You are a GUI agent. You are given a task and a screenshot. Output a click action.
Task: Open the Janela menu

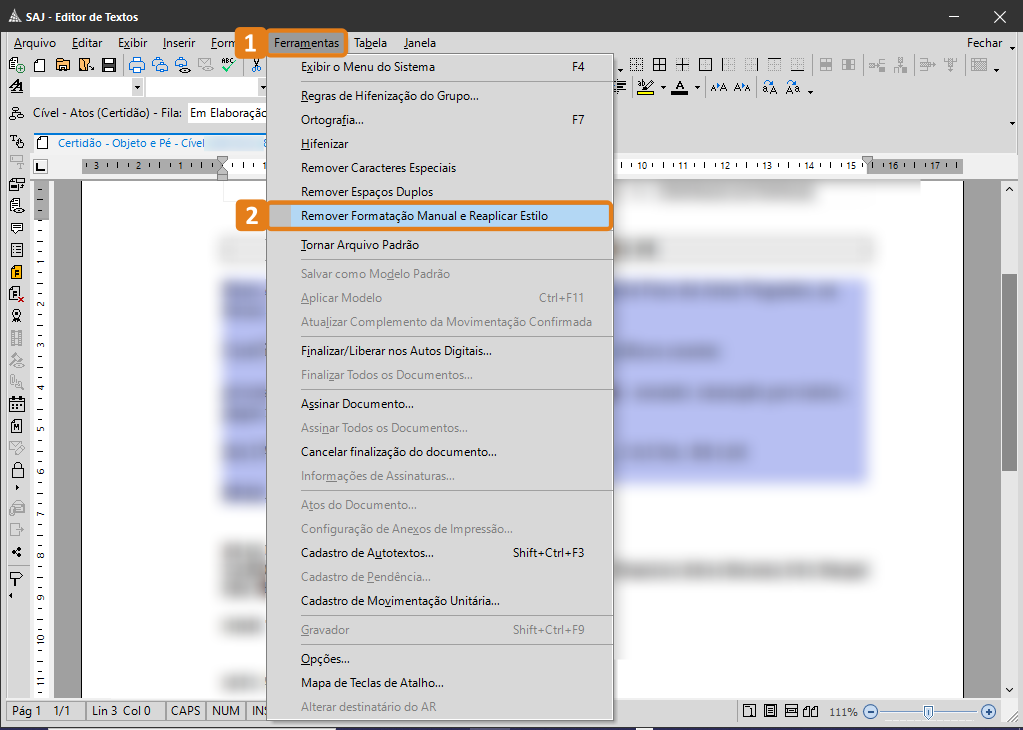[420, 43]
